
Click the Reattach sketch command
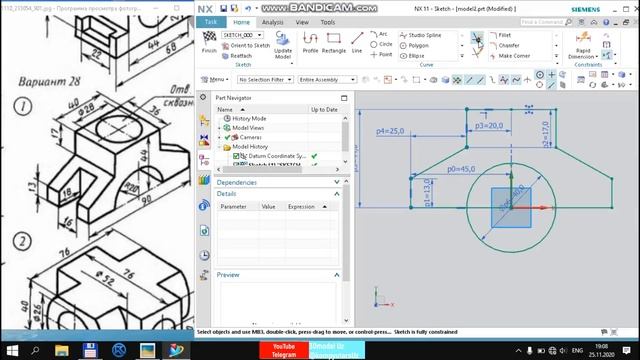point(237,56)
